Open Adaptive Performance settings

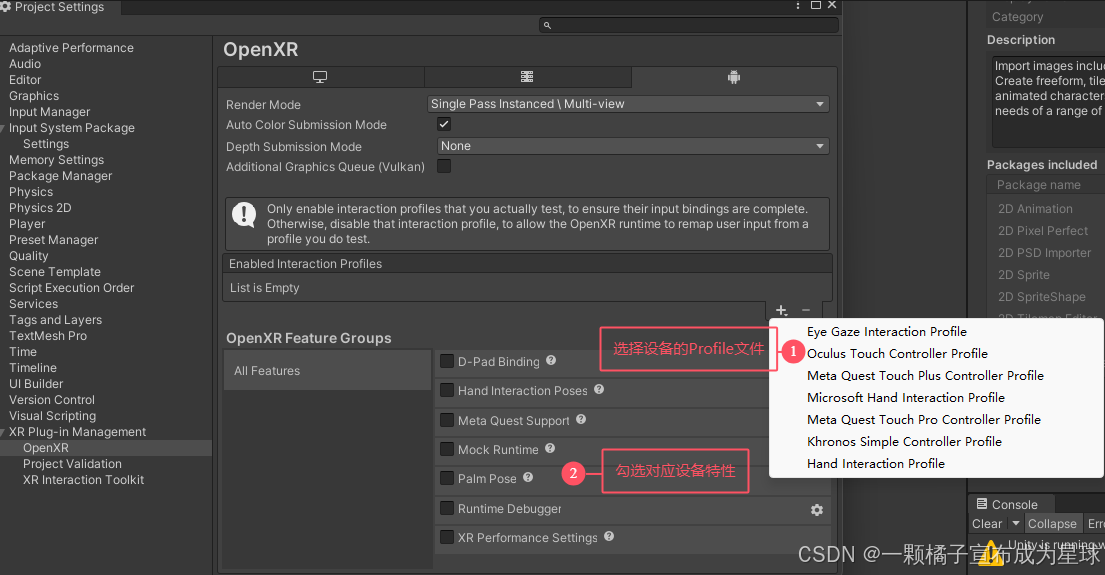click(x=71, y=48)
